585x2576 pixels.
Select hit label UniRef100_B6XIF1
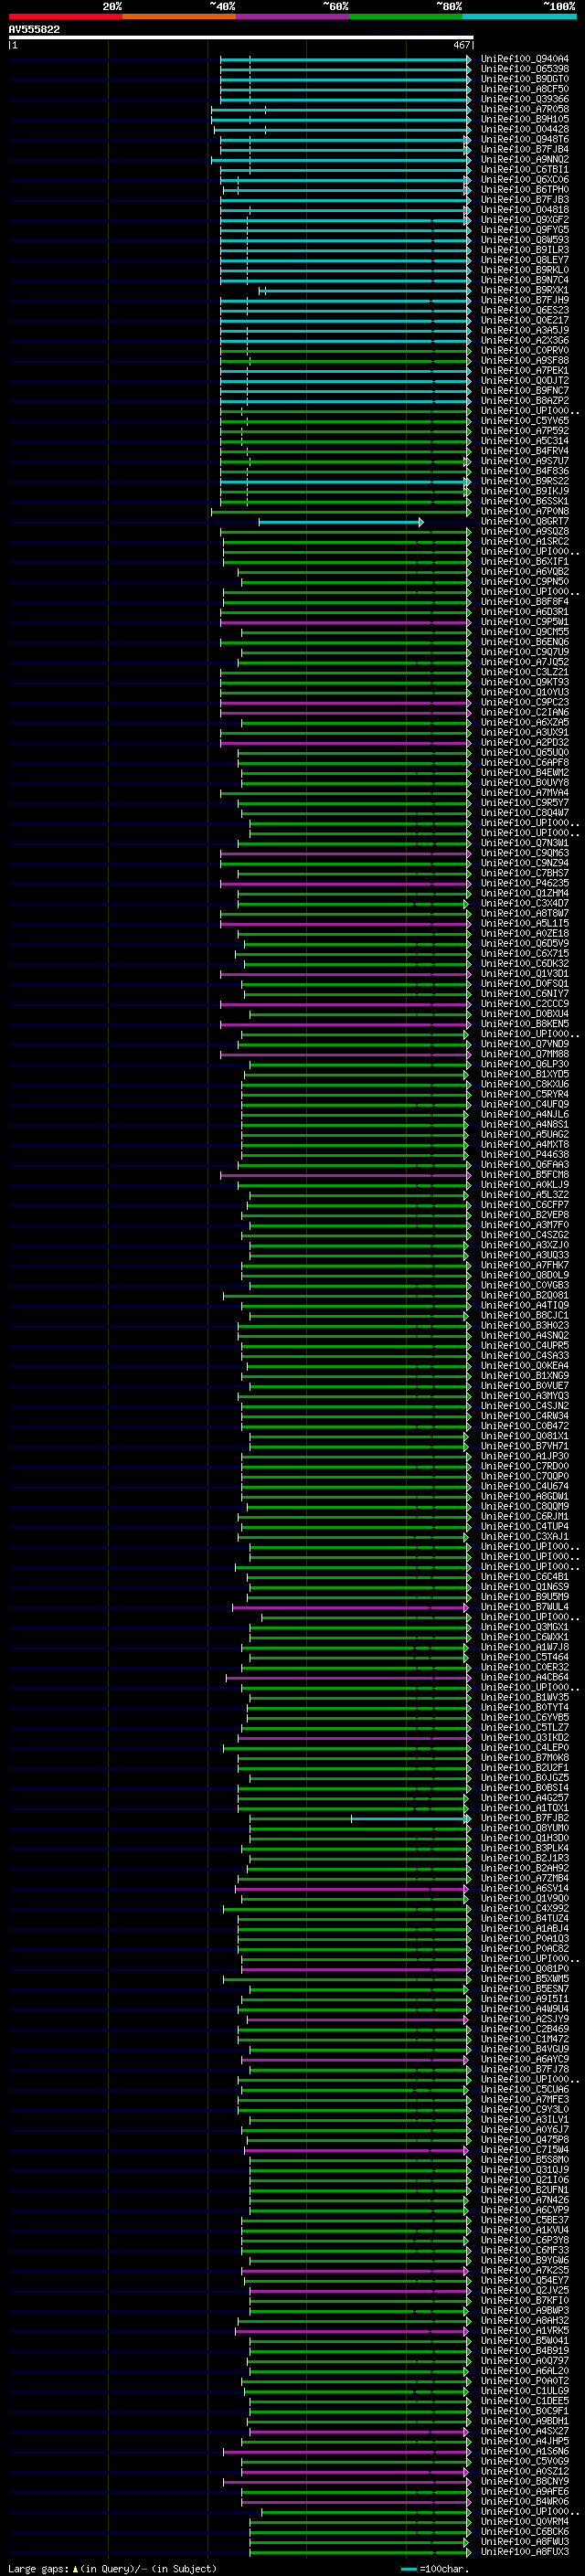click(525, 561)
